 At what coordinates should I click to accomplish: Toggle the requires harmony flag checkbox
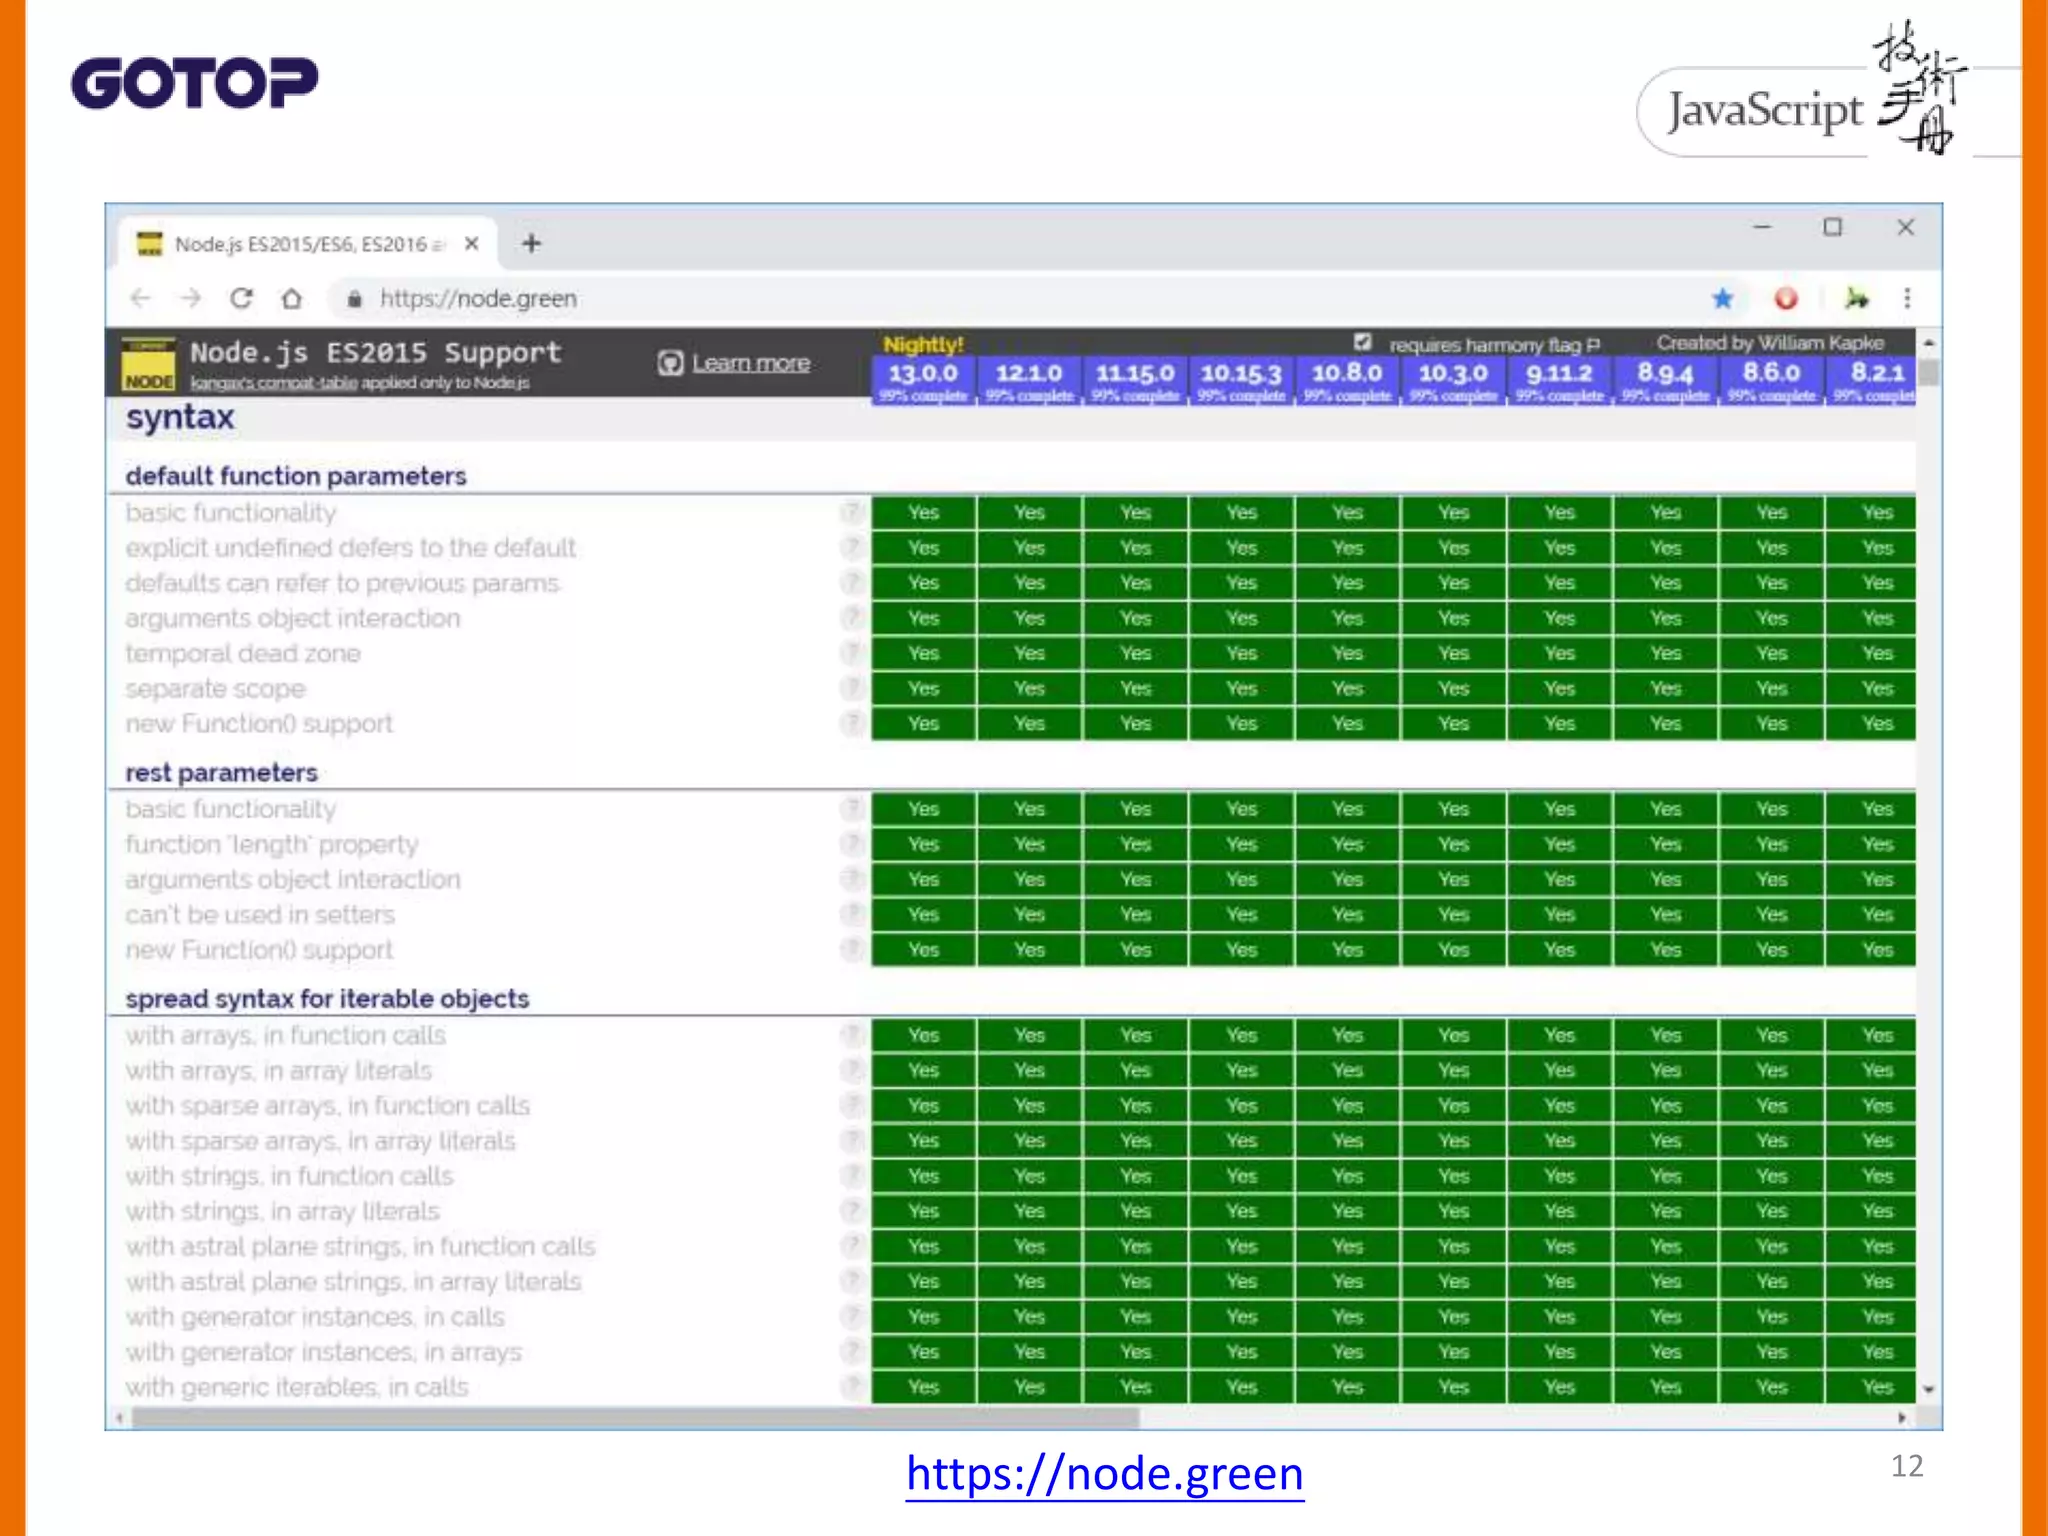pos(1362,342)
